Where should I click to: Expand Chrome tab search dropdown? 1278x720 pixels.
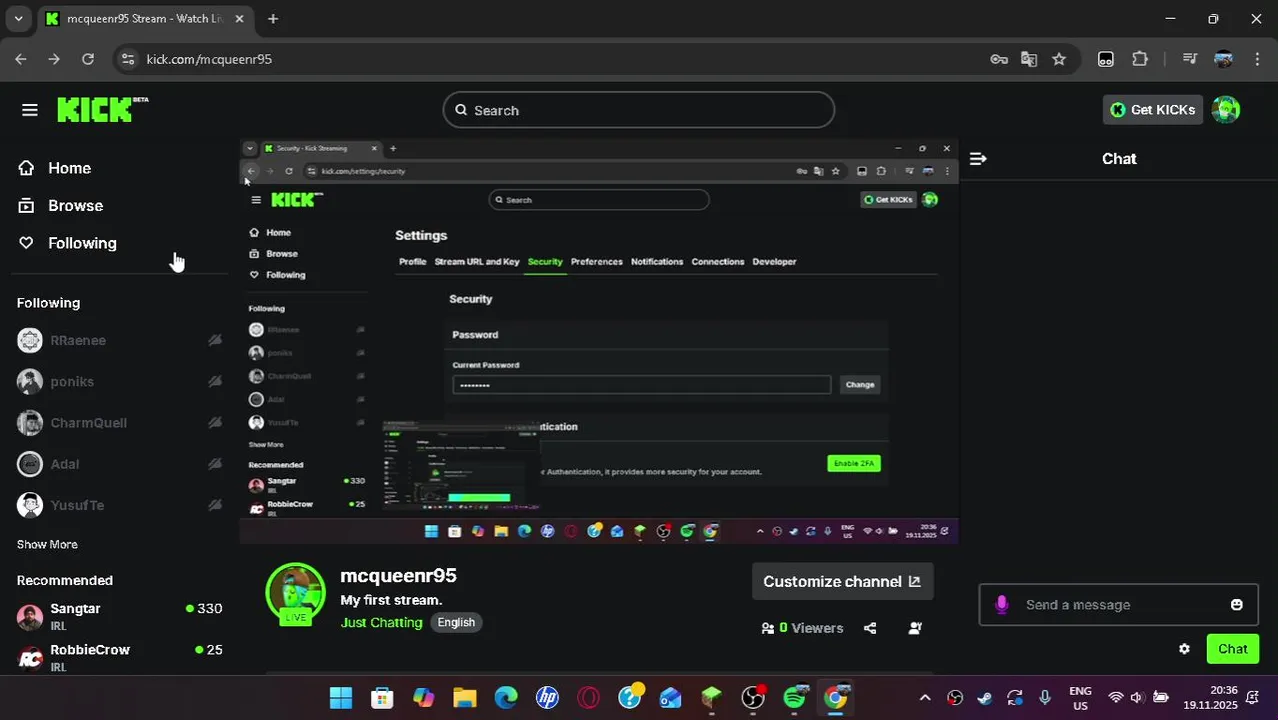18,18
